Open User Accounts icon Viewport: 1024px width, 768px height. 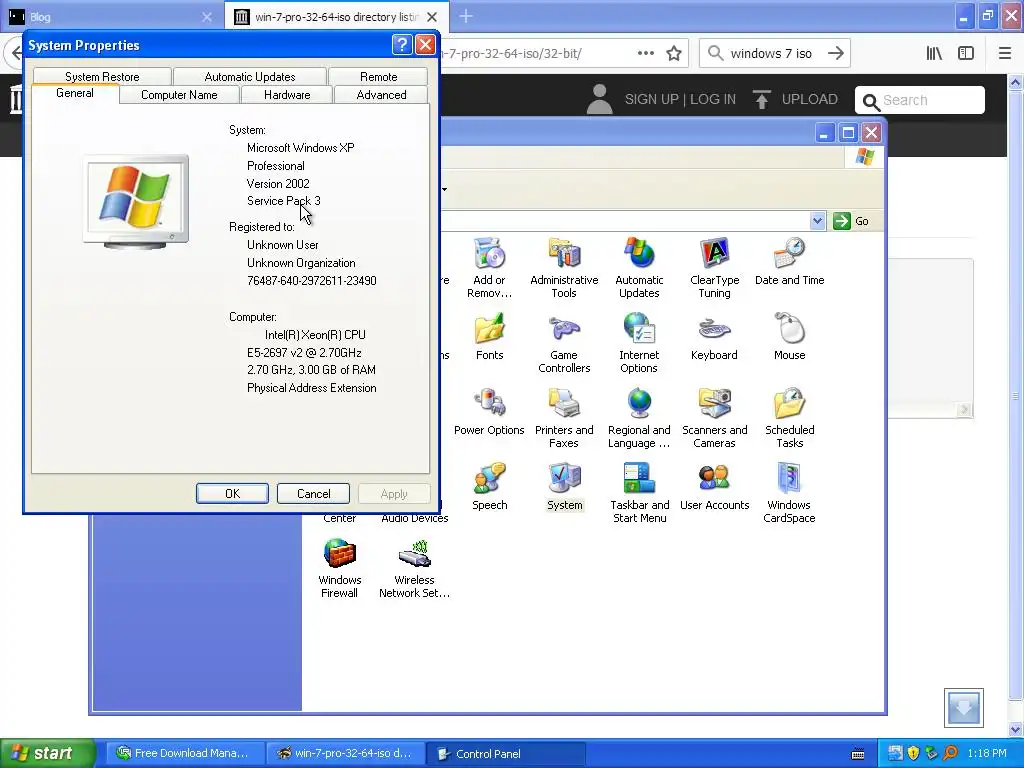pyautogui.click(x=714, y=487)
